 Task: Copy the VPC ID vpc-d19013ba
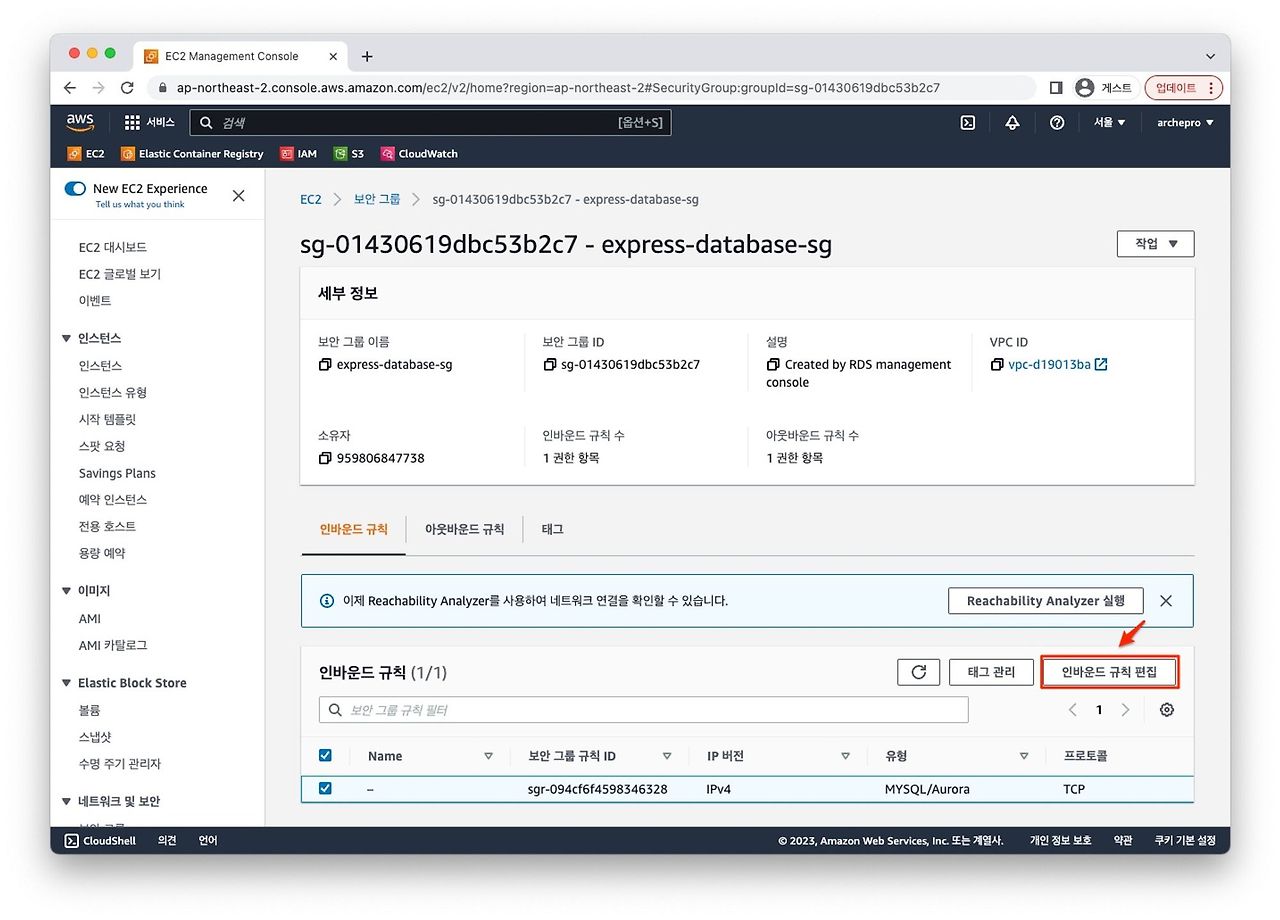click(997, 365)
